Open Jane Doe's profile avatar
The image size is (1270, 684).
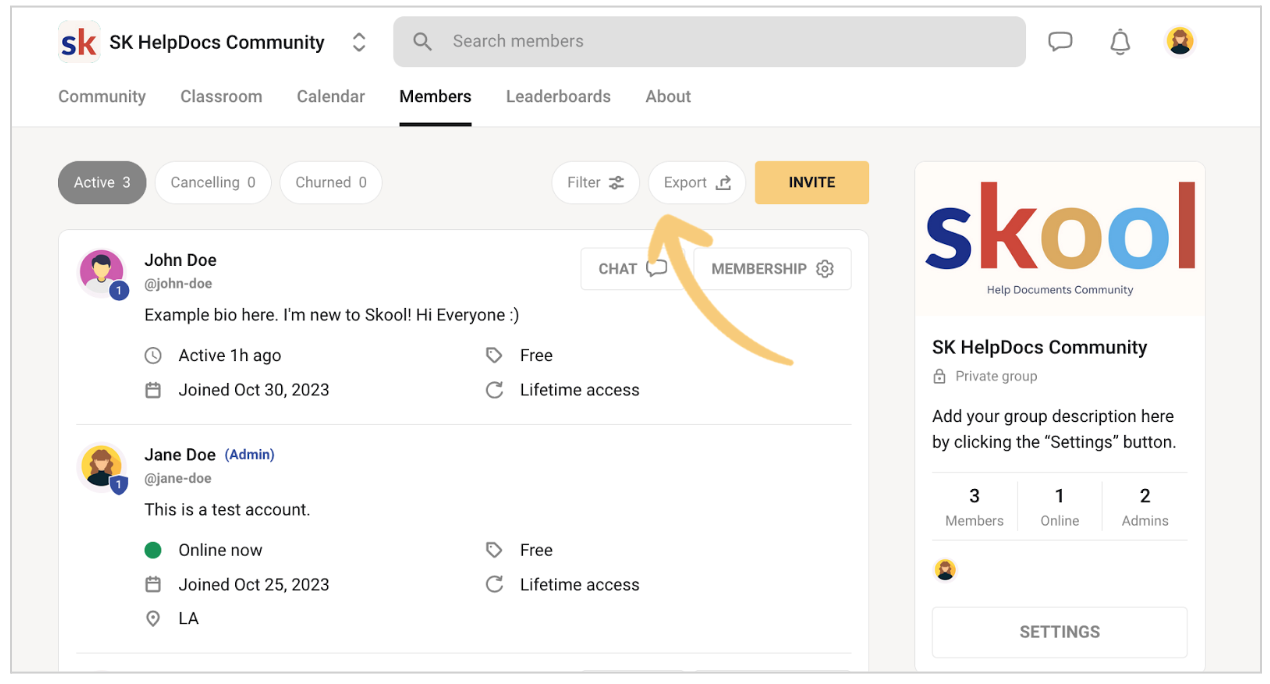tap(101, 465)
